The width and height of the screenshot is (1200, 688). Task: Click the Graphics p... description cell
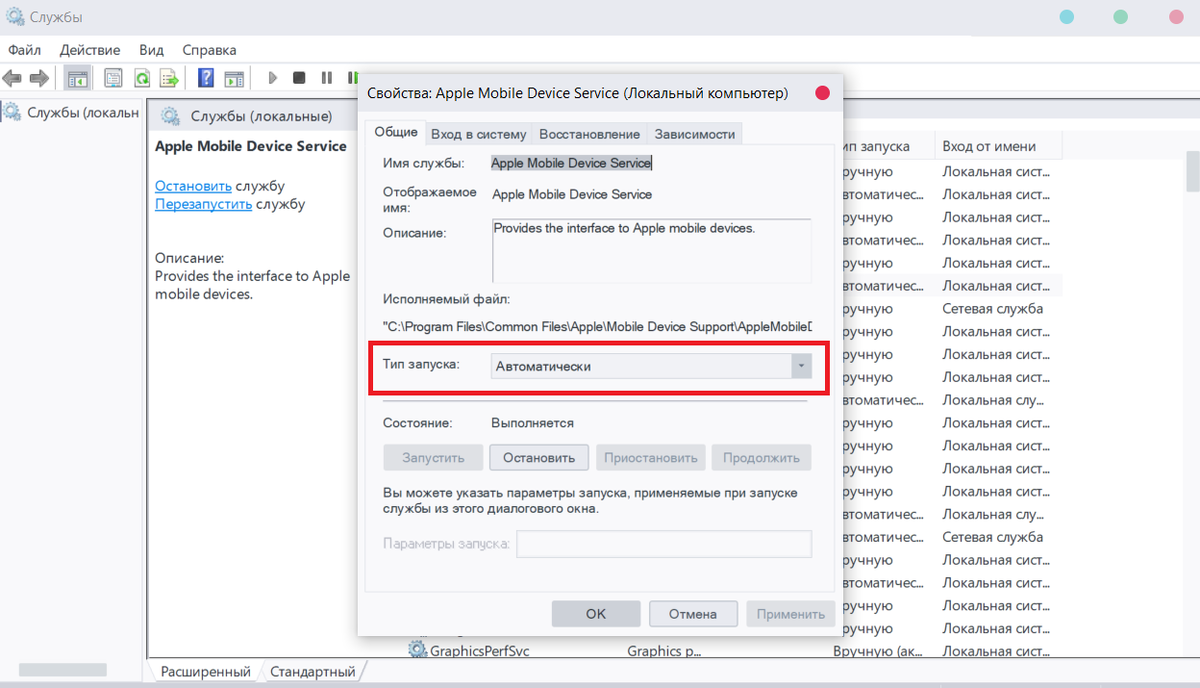tap(665, 651)
